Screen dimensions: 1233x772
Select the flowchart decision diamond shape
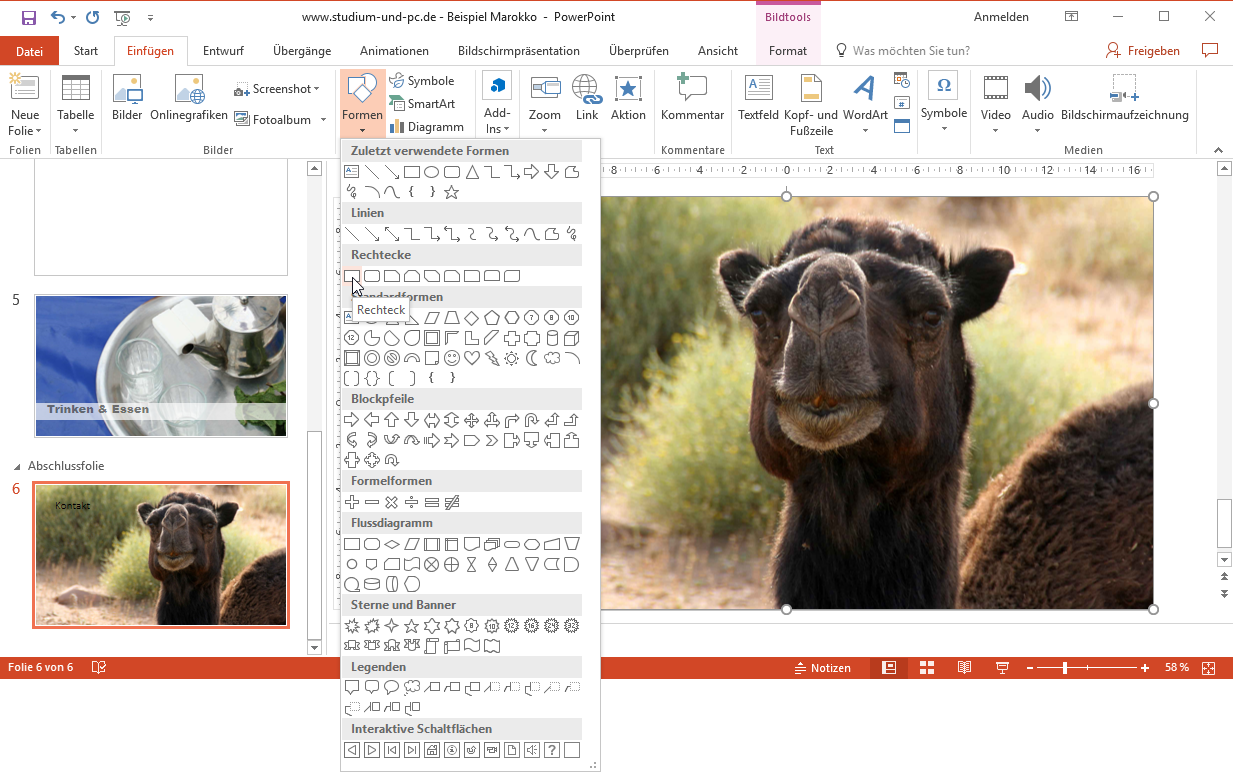392,543
